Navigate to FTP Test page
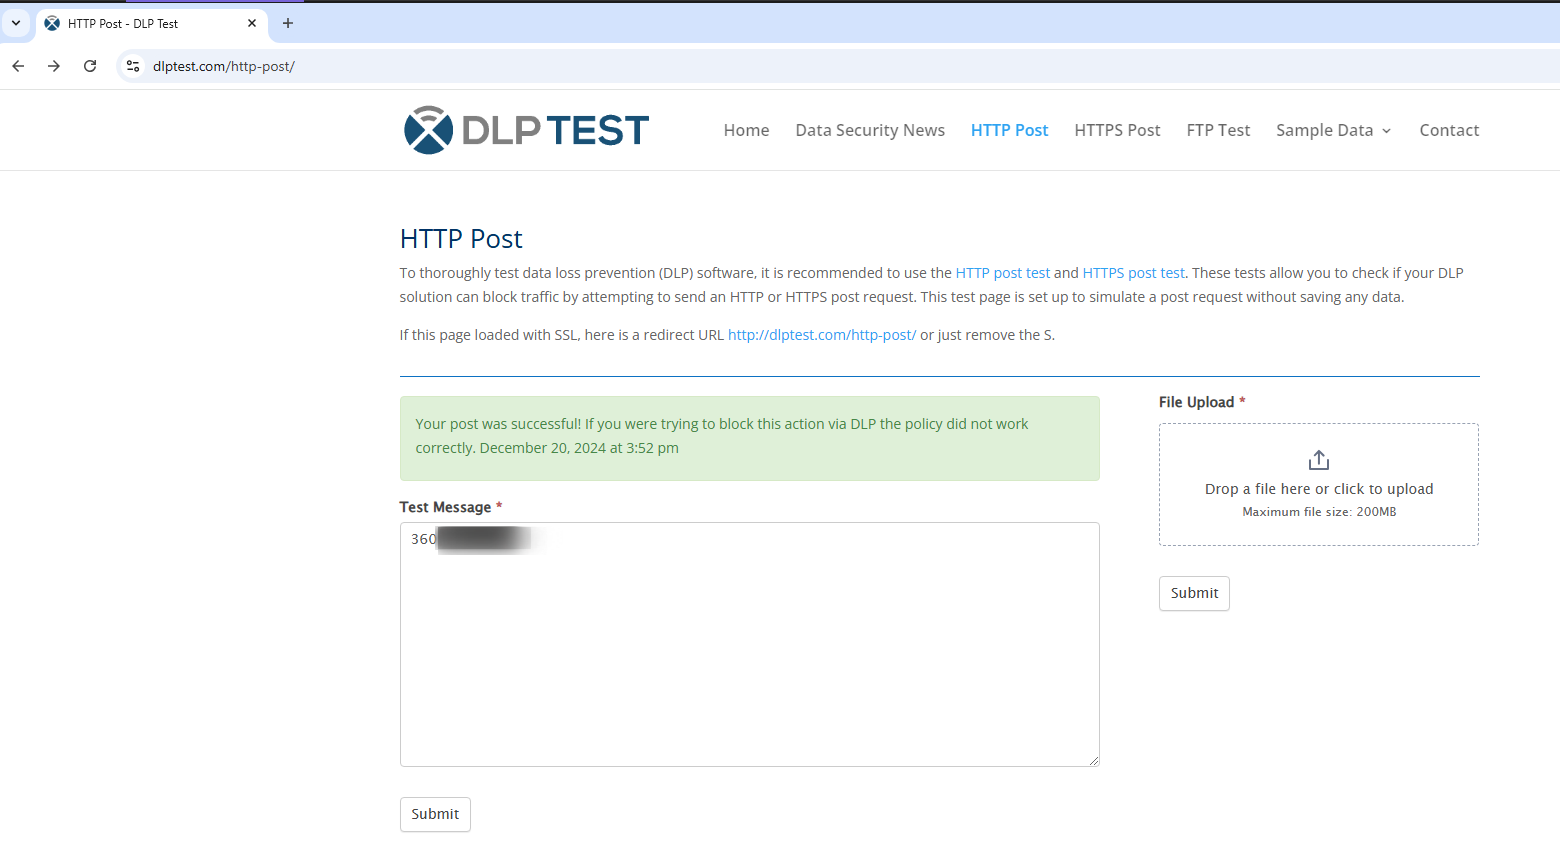Viewport: 1560px width, 860px height. (x=1218, y=130)
